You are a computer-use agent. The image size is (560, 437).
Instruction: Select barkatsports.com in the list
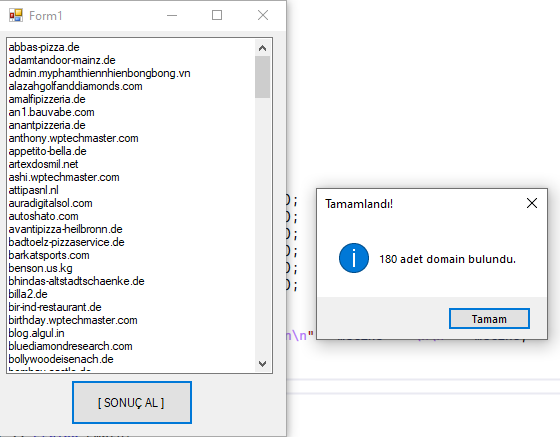point(49,255)
